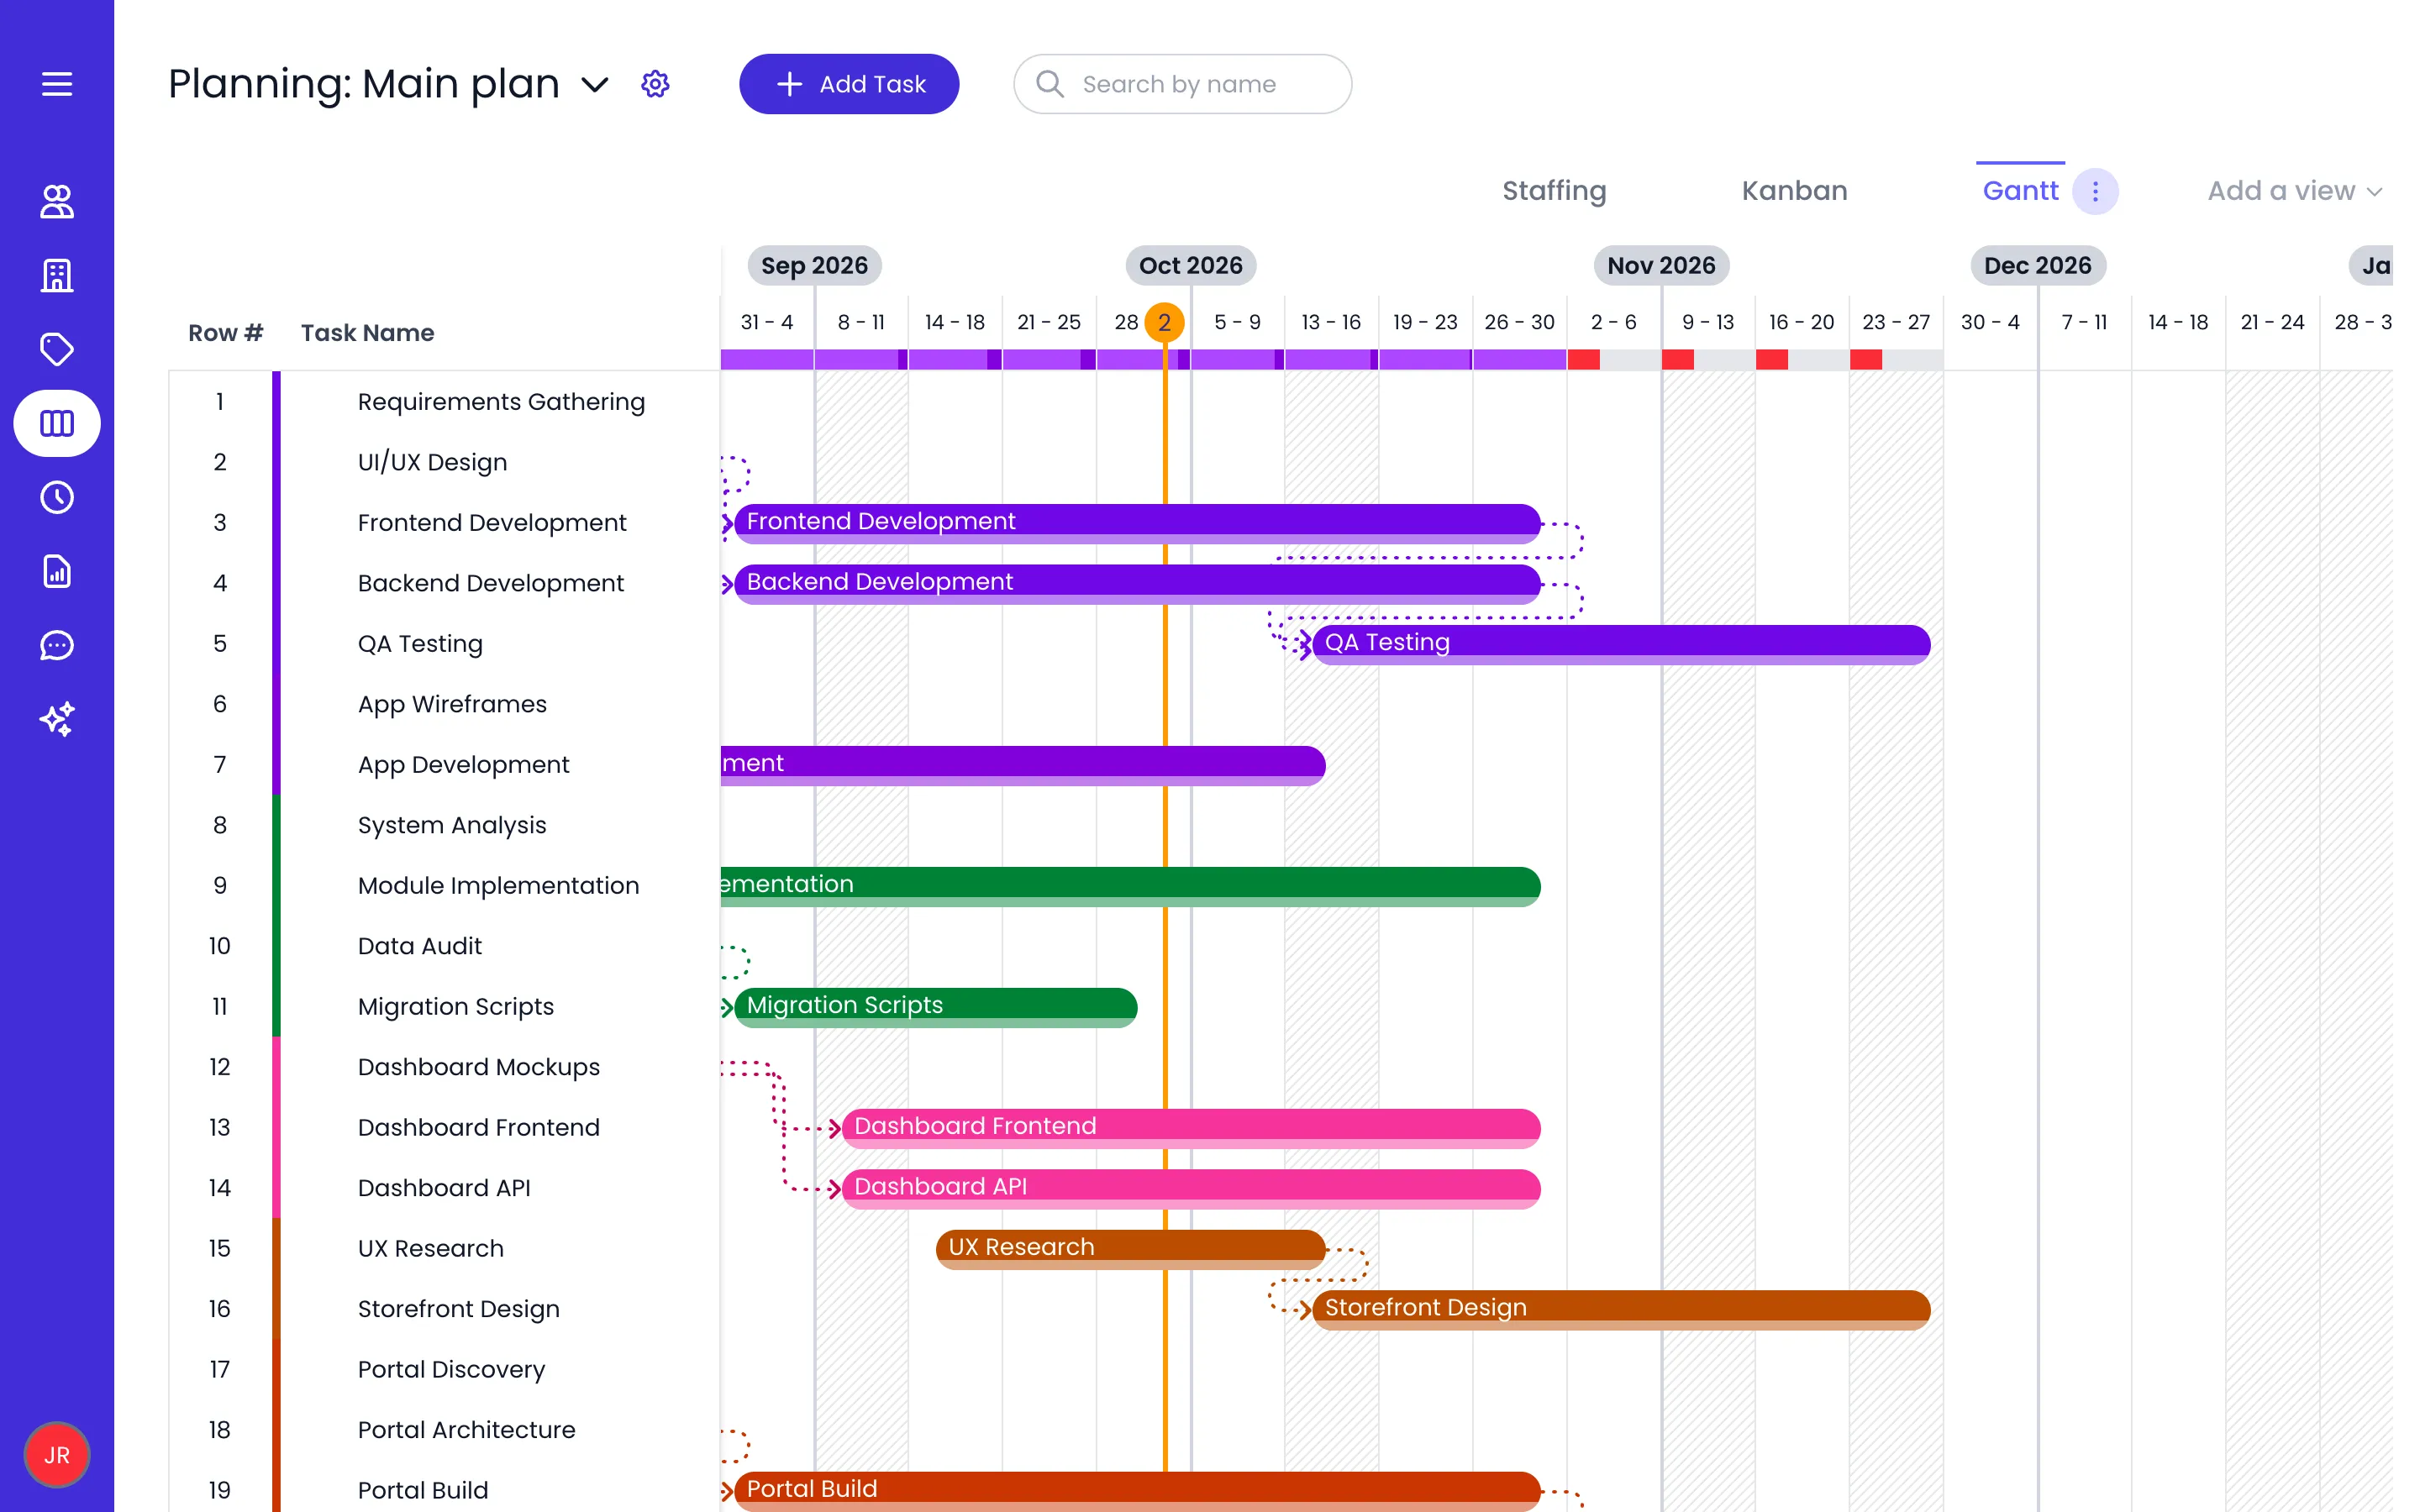
Task: Switch to the Kanban tab
Action: [x=1794, y=191]
